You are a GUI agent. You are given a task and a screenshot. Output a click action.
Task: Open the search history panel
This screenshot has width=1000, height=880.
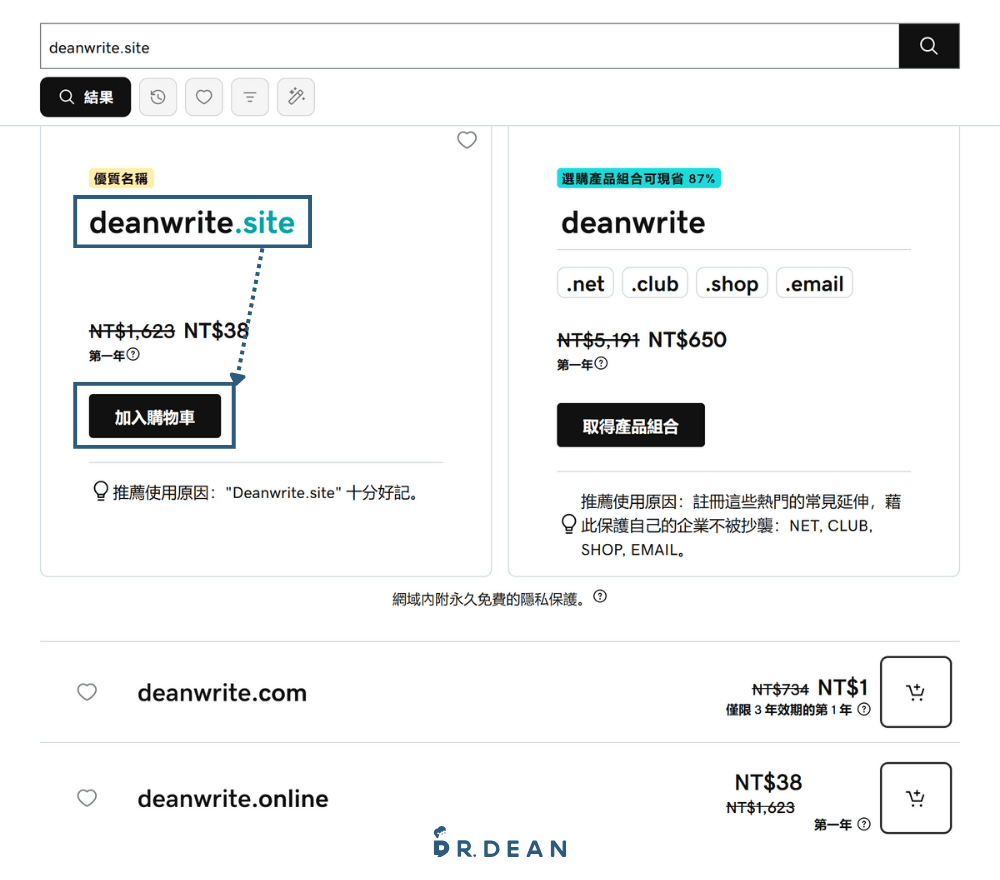(x=158, y=97)
